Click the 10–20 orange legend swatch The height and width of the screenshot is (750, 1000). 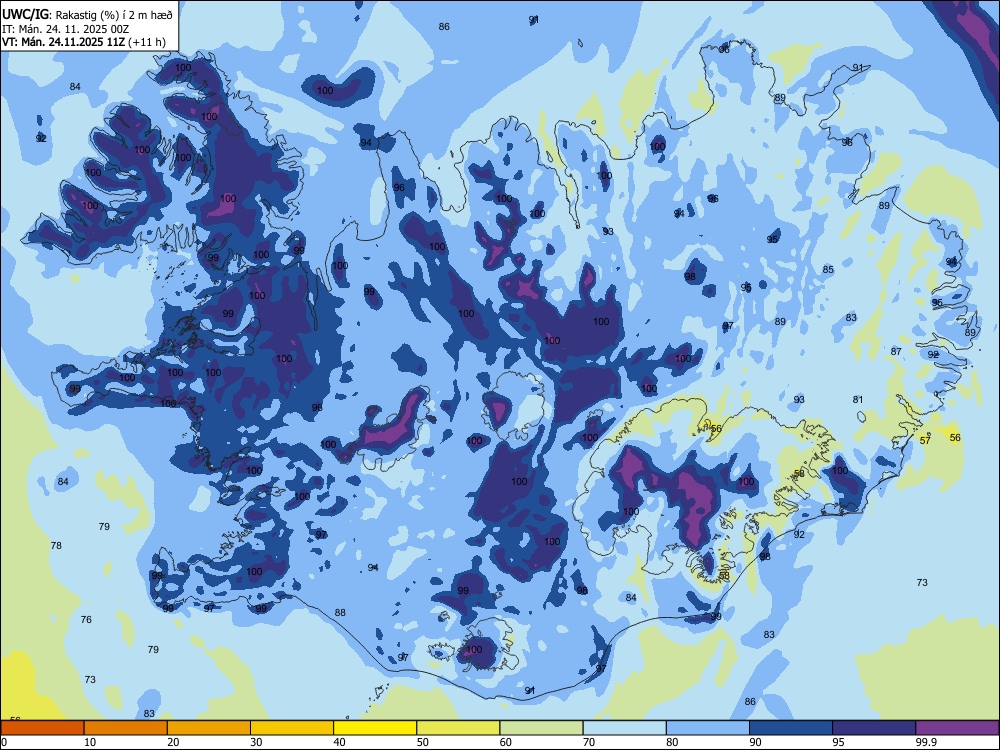tap(126, 728)
